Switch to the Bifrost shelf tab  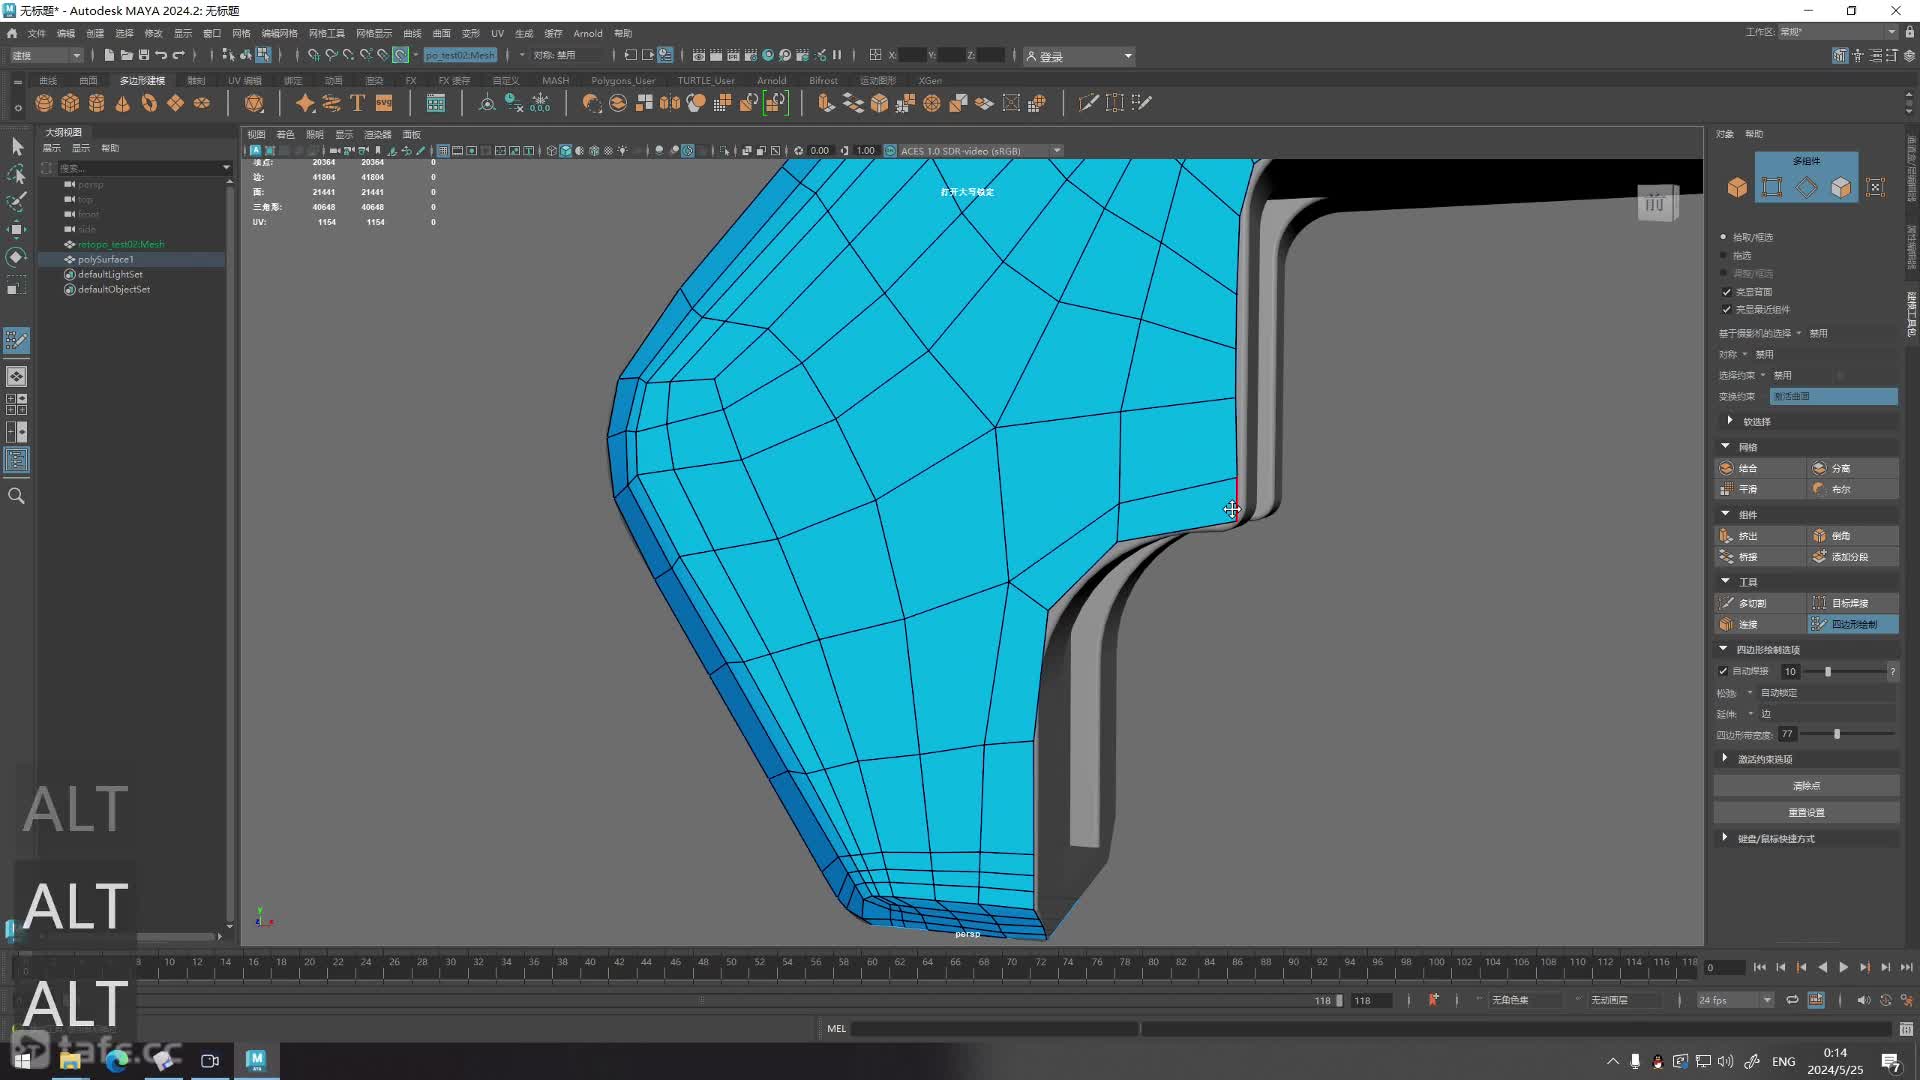pos(823,80)
